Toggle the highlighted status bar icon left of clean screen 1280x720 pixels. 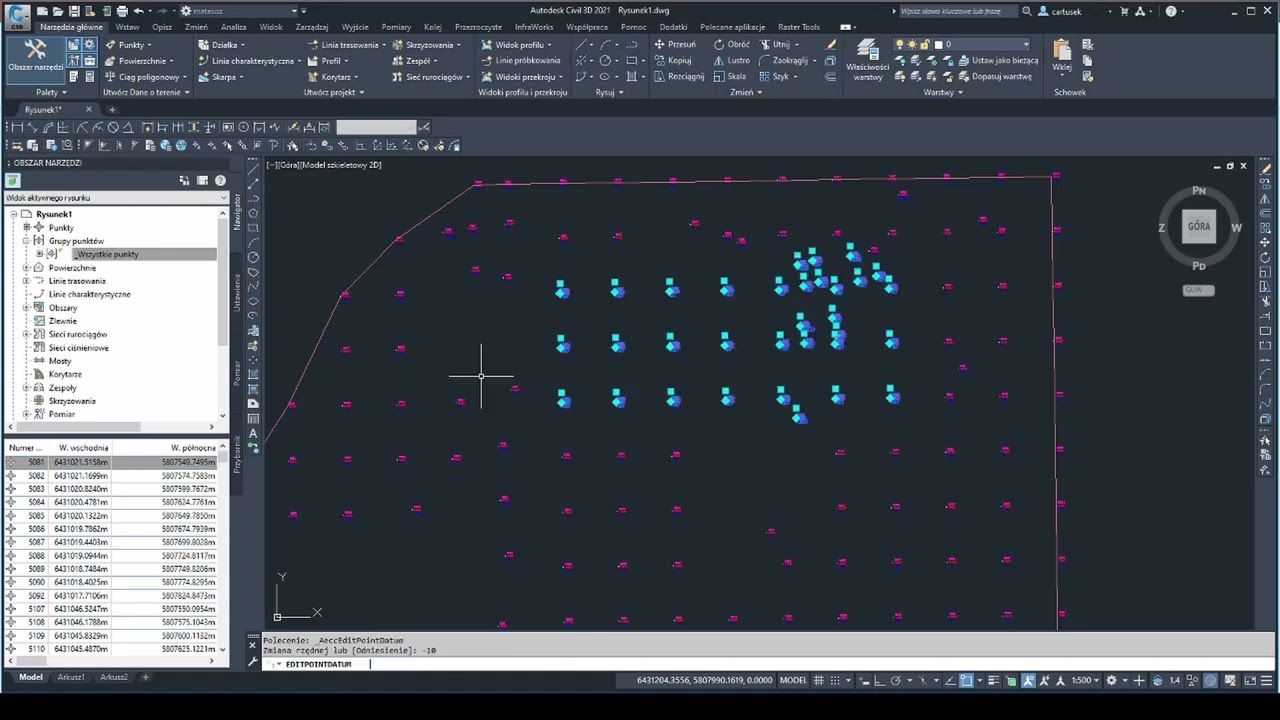click(x=1211, y=680)
